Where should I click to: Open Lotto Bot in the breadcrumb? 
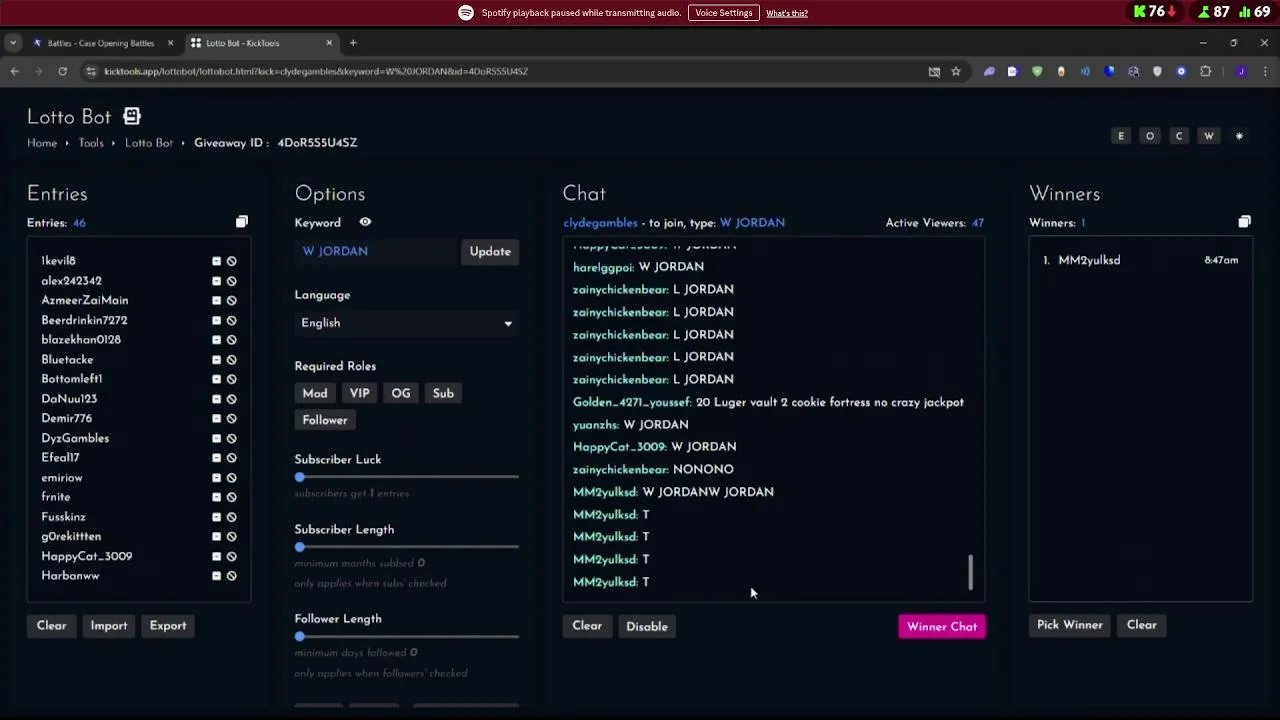(149, 143)
